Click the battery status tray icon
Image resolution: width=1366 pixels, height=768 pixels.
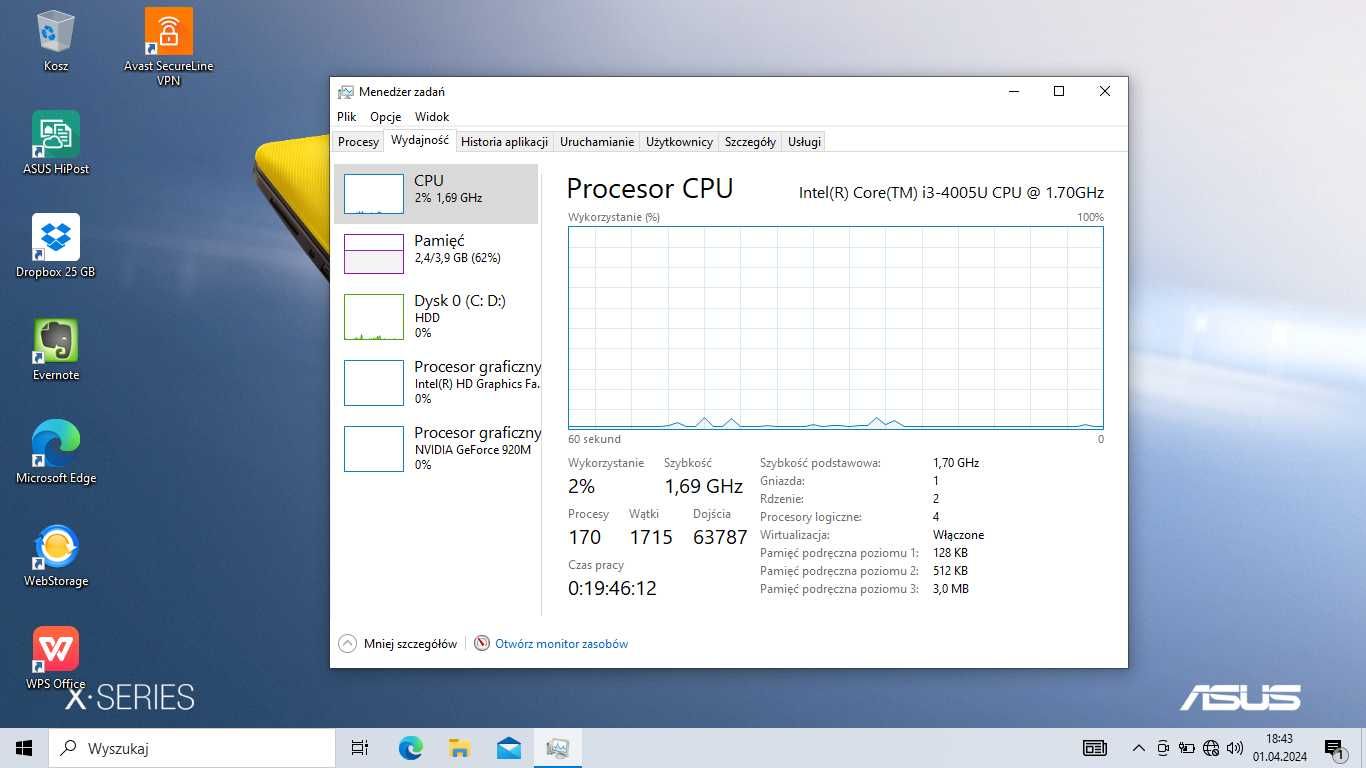click(x=1187, y=748)
